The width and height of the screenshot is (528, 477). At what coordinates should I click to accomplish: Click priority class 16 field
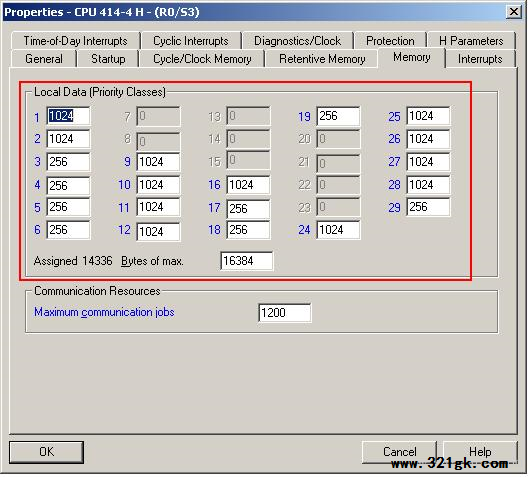tap(248, 185)
